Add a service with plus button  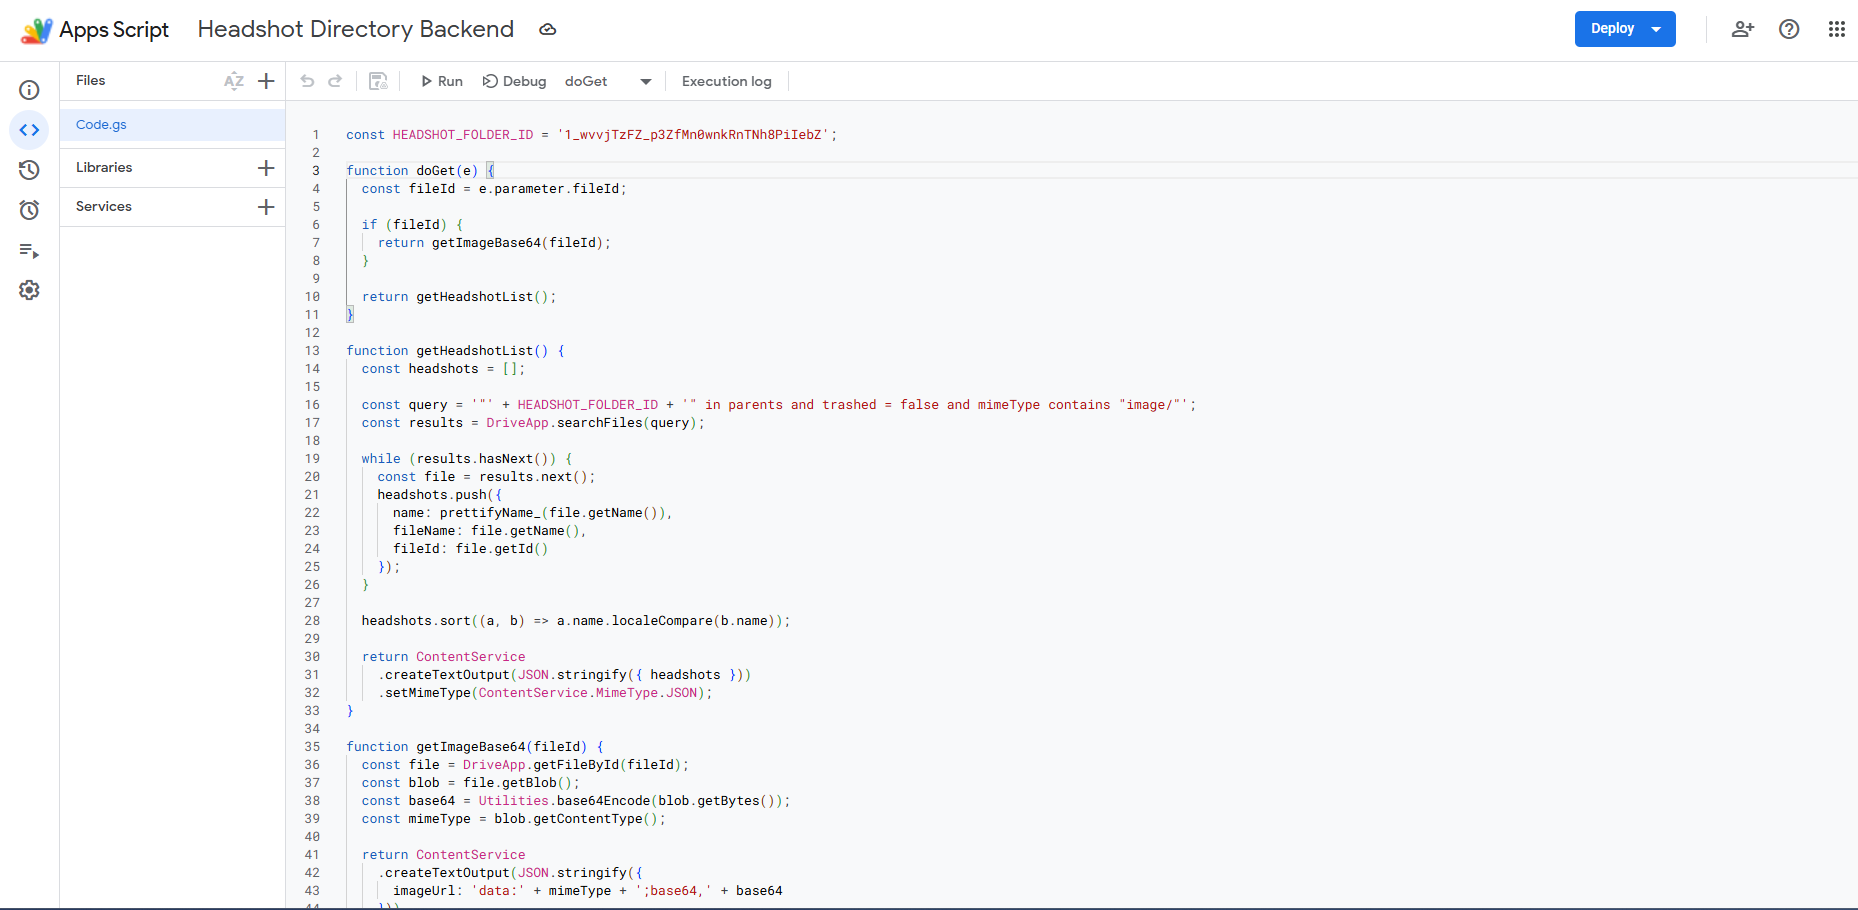(266, 207)
